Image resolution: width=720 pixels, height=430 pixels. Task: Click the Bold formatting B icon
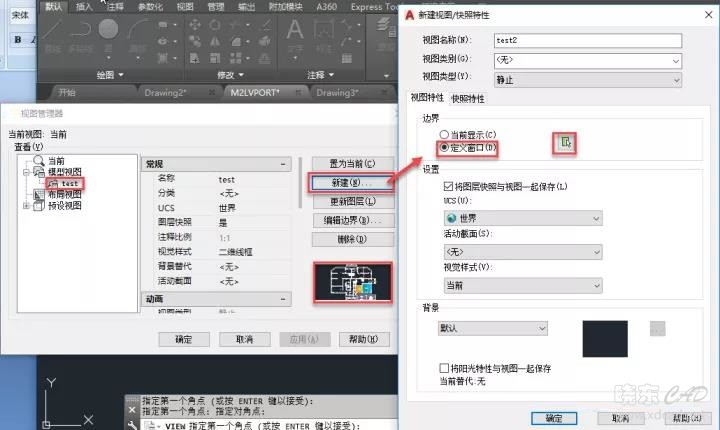click(19, 39)
